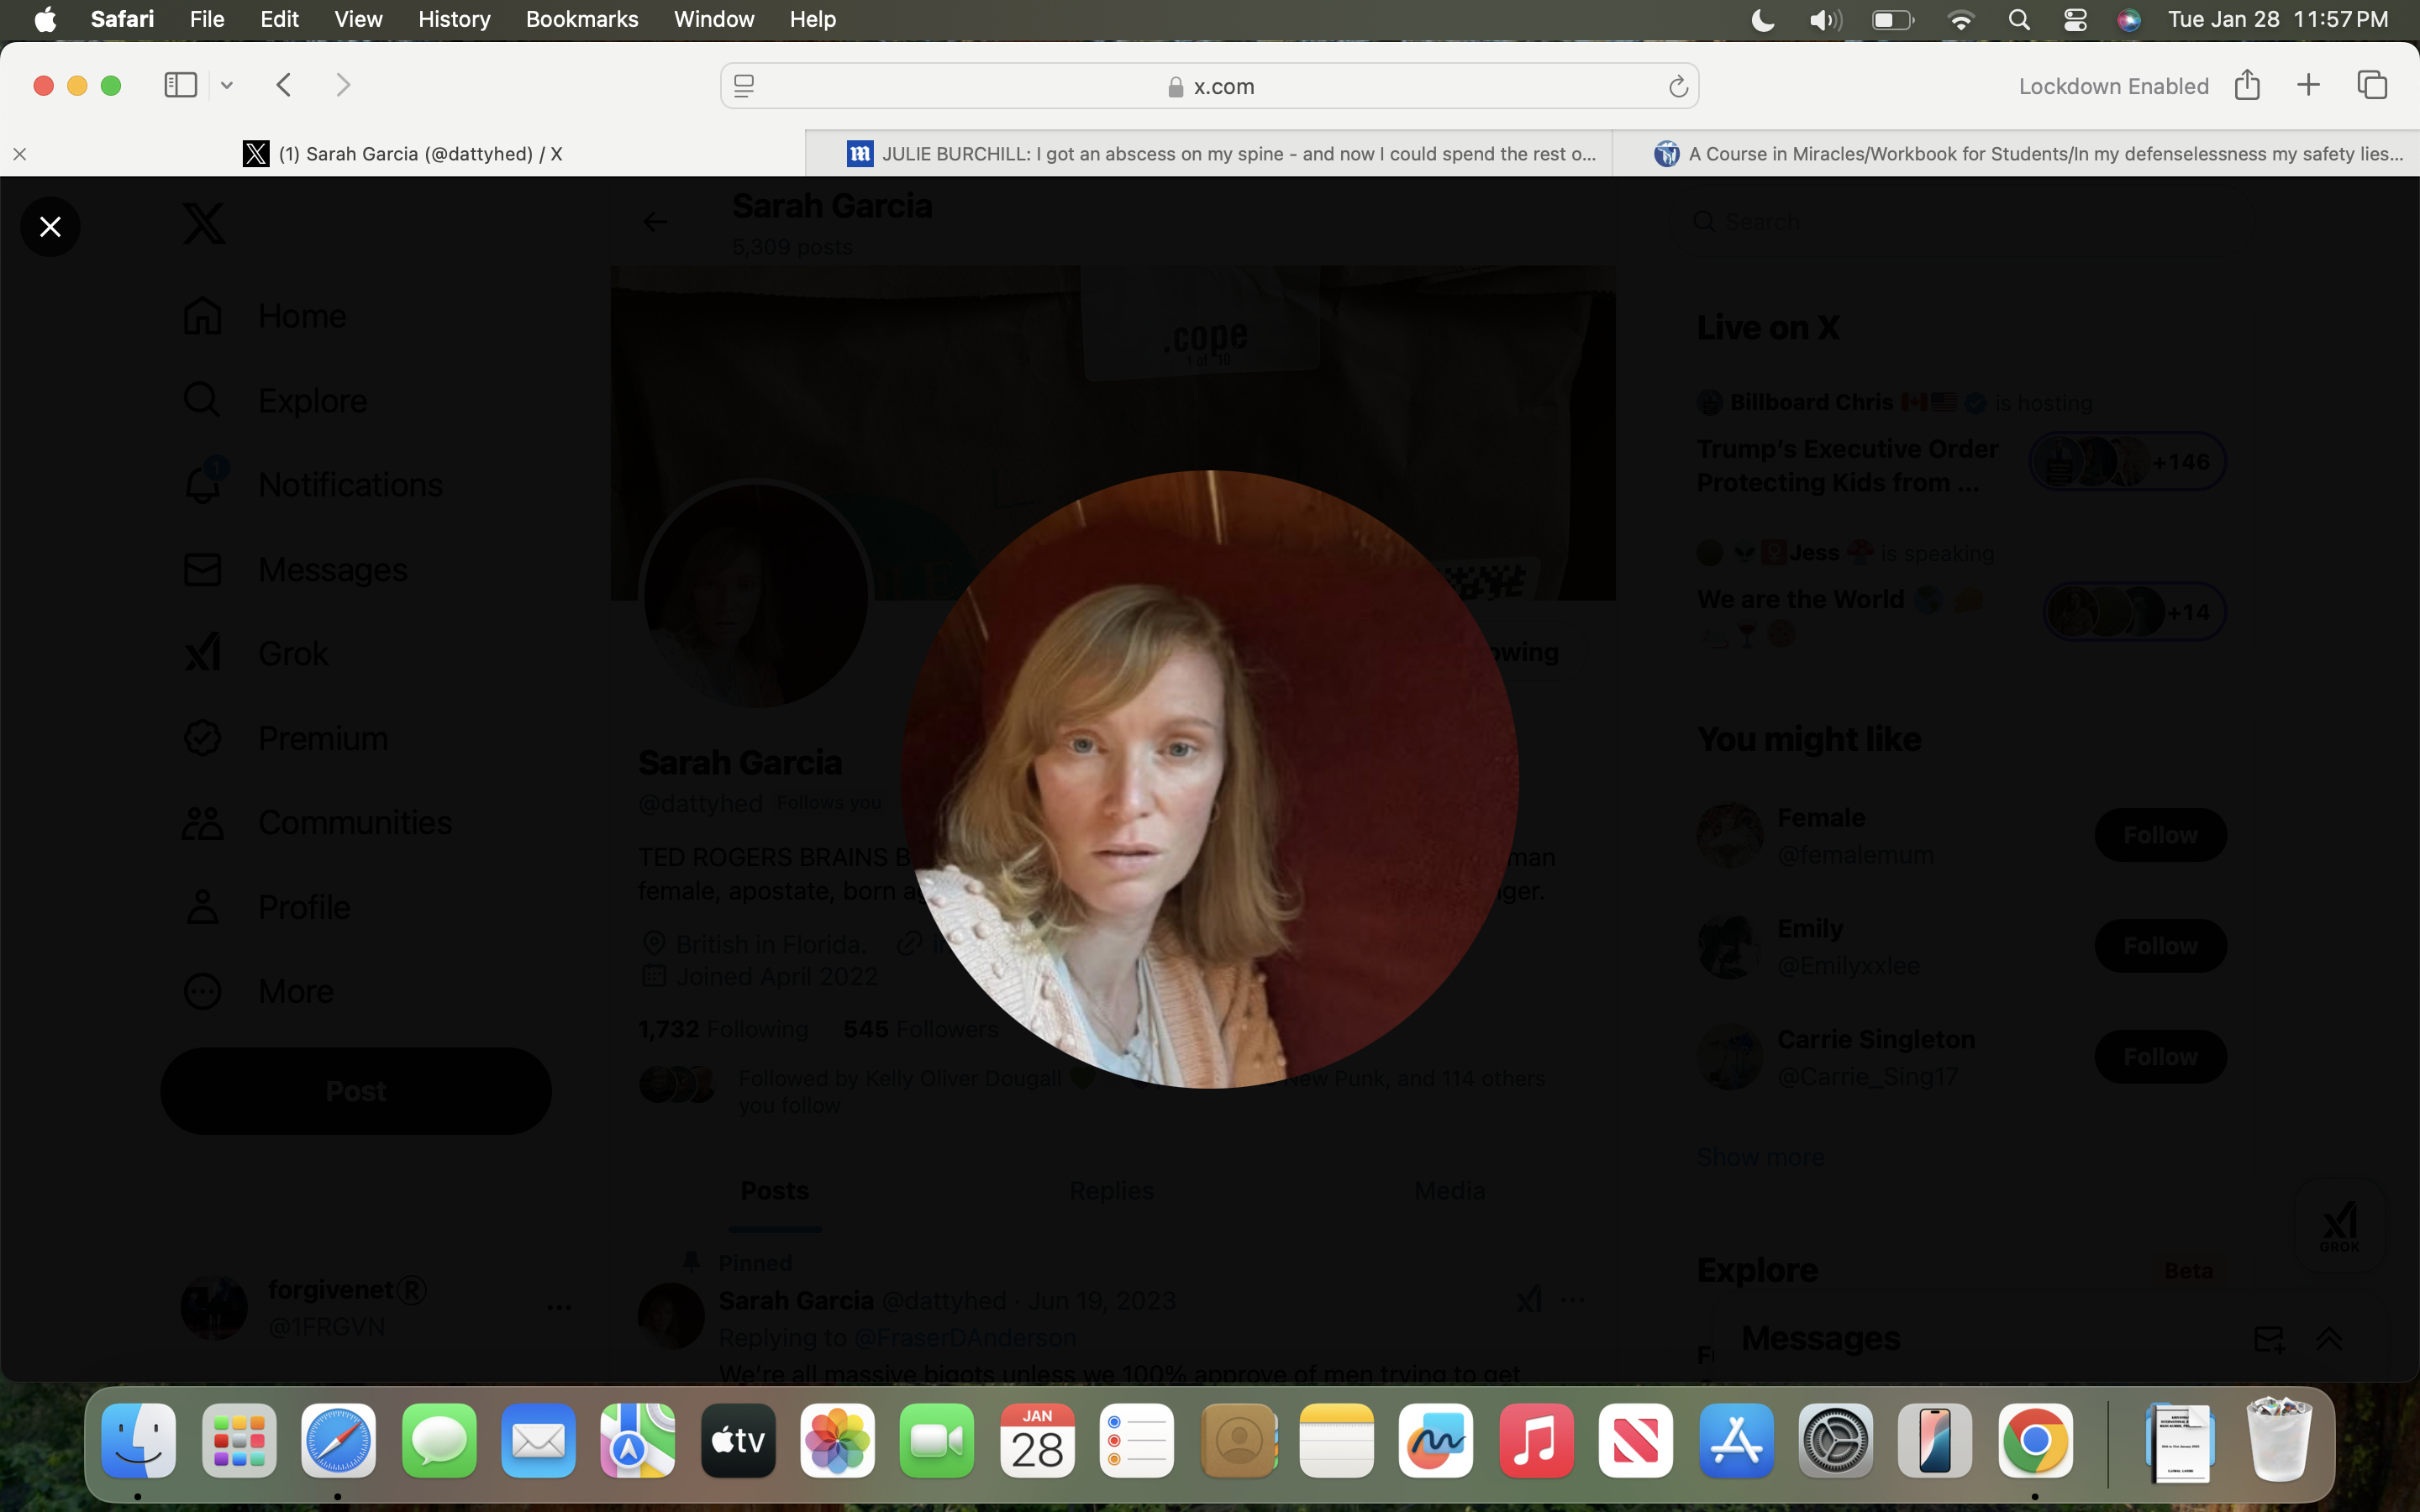This screenshot has width=2420, height=1512.
Task: Open a new tab
Action: pyautogui.click(x=2308, y=85)
